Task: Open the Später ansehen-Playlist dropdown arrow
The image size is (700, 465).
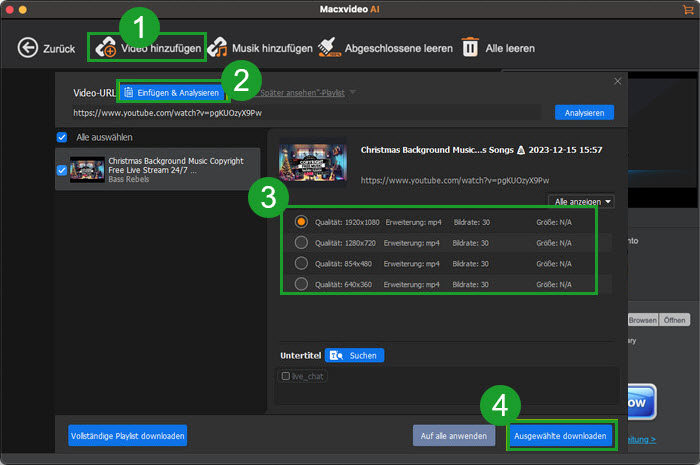Action: (x=353, y=92)
